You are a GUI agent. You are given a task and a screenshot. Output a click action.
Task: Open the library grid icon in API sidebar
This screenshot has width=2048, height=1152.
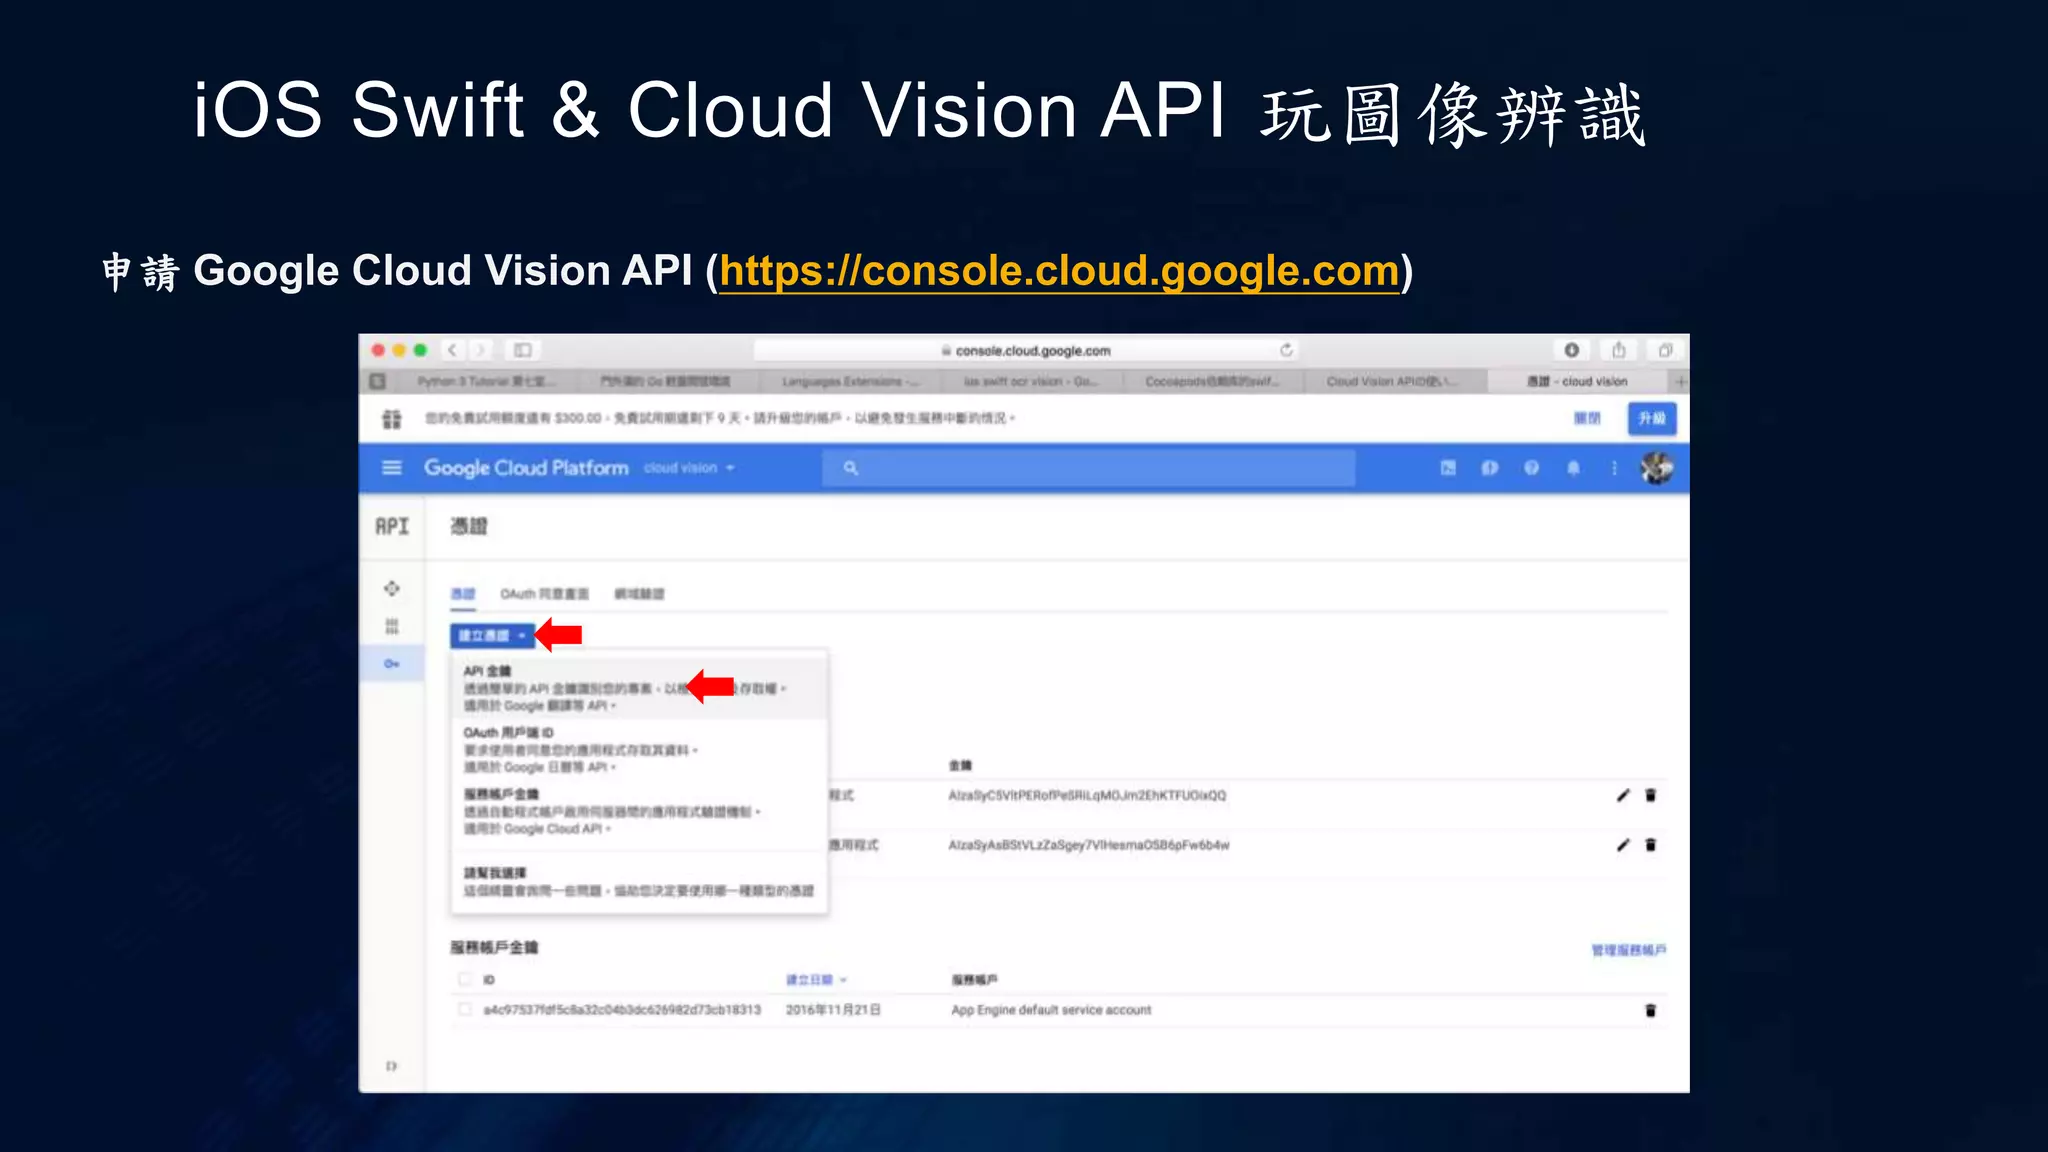pos(392,627)
